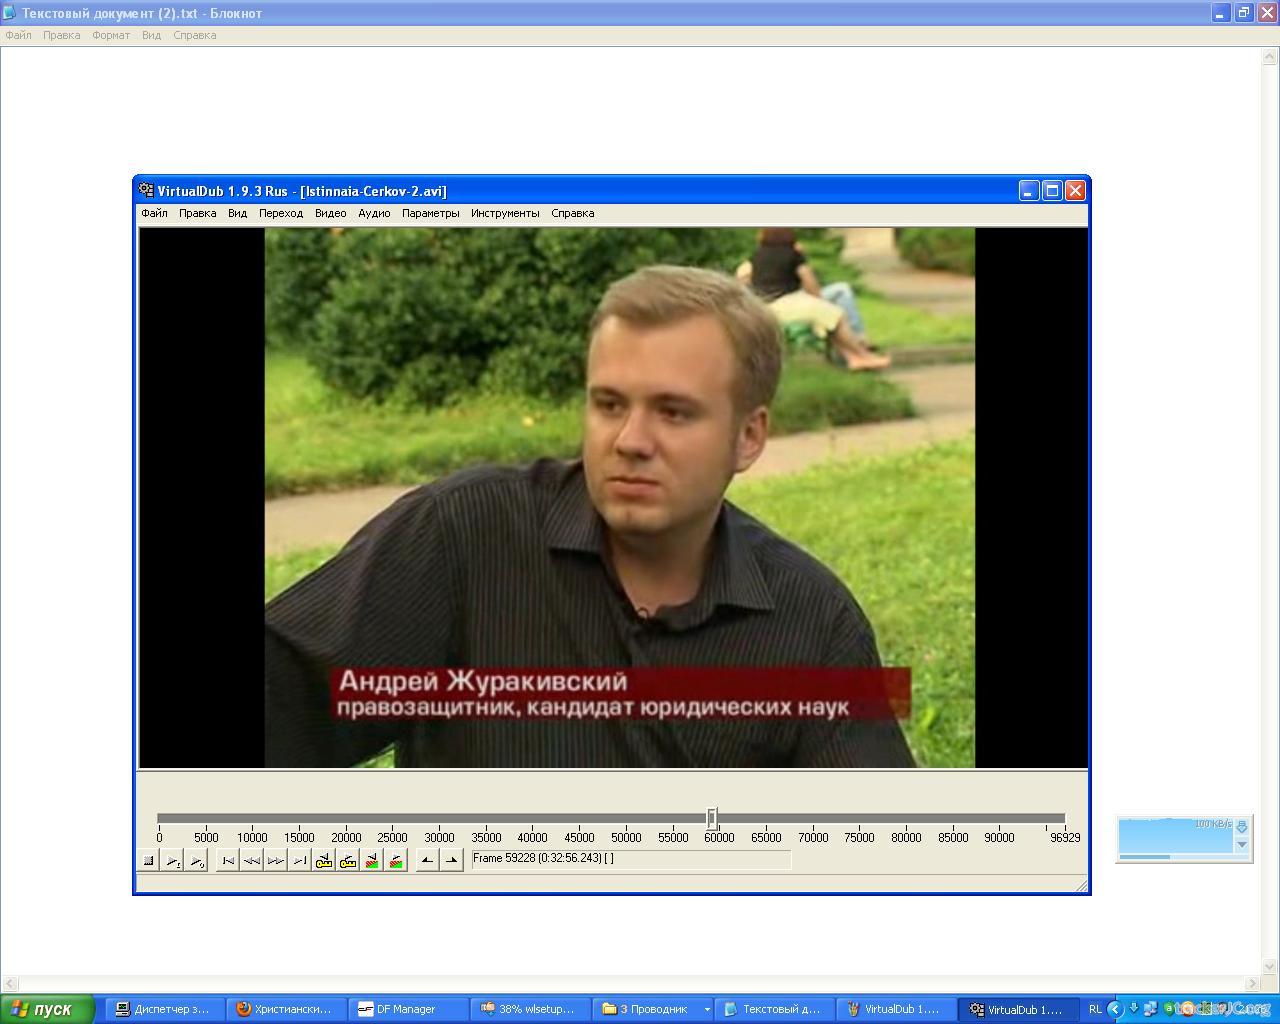Switch to DF Manager in the taskbar

406,1009
